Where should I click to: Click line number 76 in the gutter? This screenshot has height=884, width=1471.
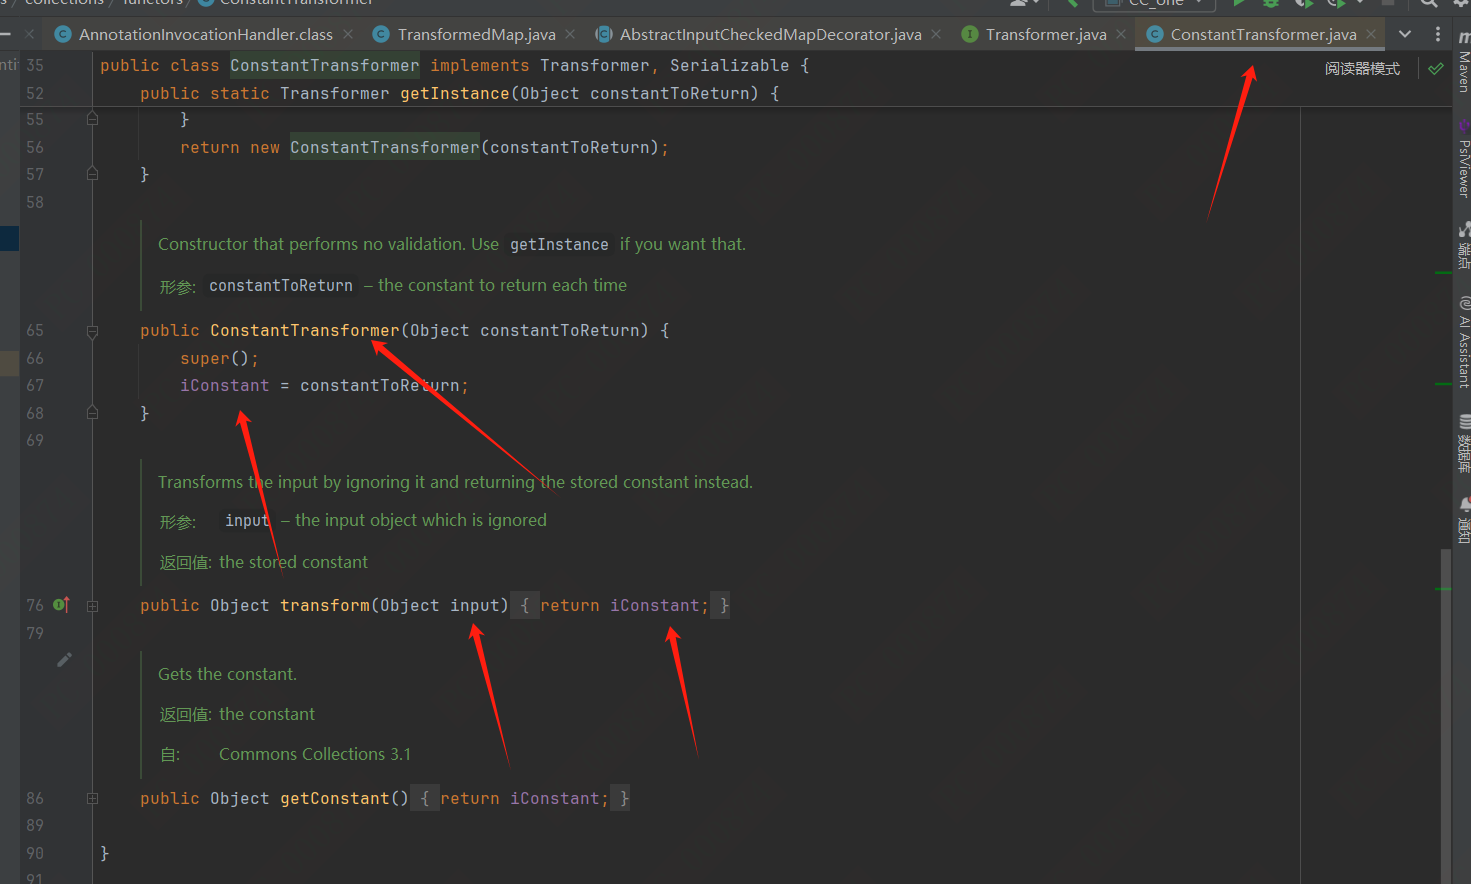(35, 606)
